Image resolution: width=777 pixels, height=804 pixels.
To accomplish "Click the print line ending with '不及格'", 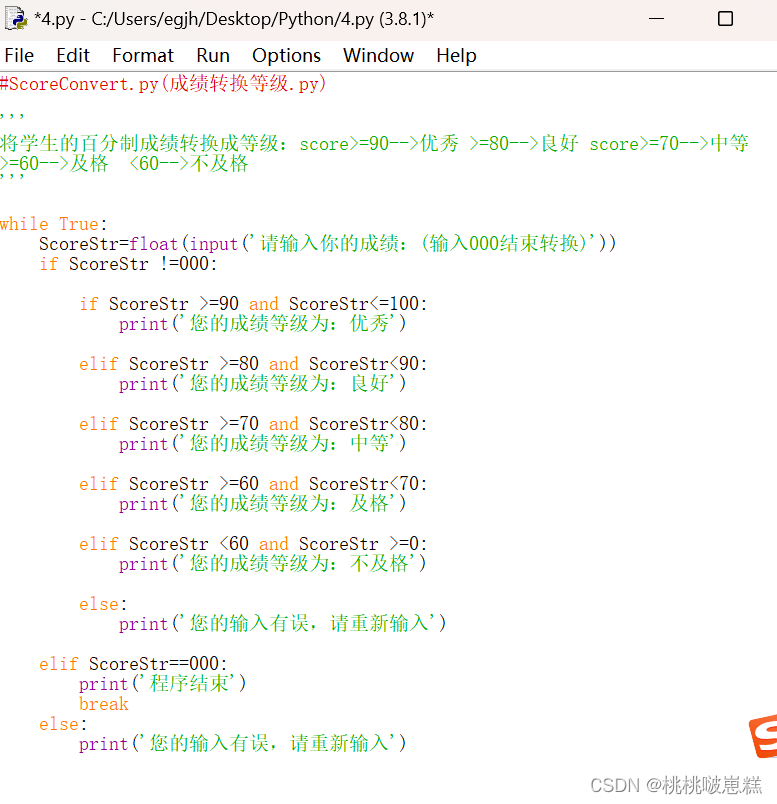I will [x=272, y=564].
